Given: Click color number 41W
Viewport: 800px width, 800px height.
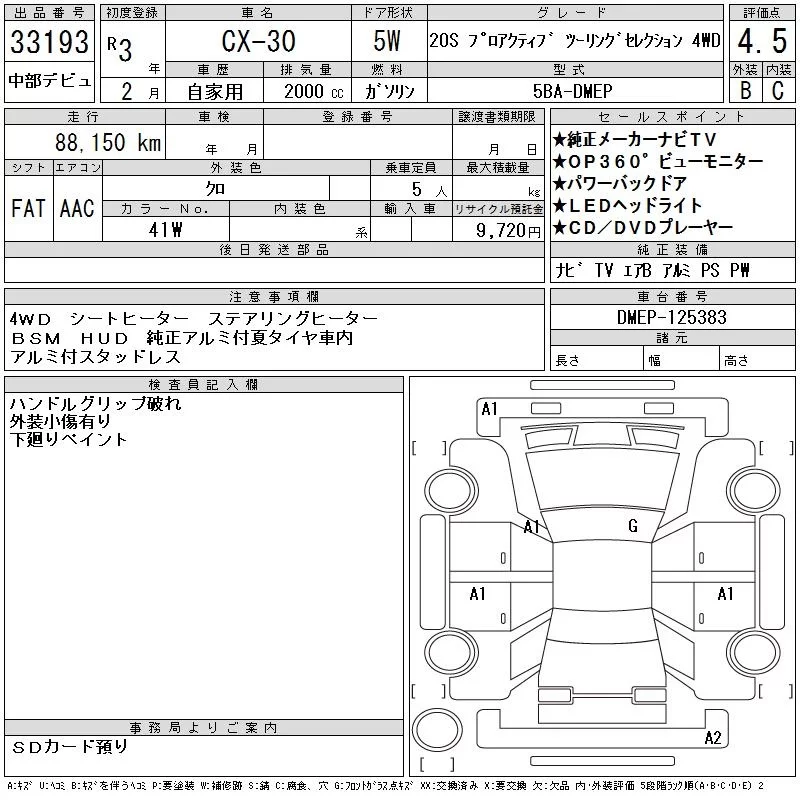Looking at the screenshot, I should [165, 230].
